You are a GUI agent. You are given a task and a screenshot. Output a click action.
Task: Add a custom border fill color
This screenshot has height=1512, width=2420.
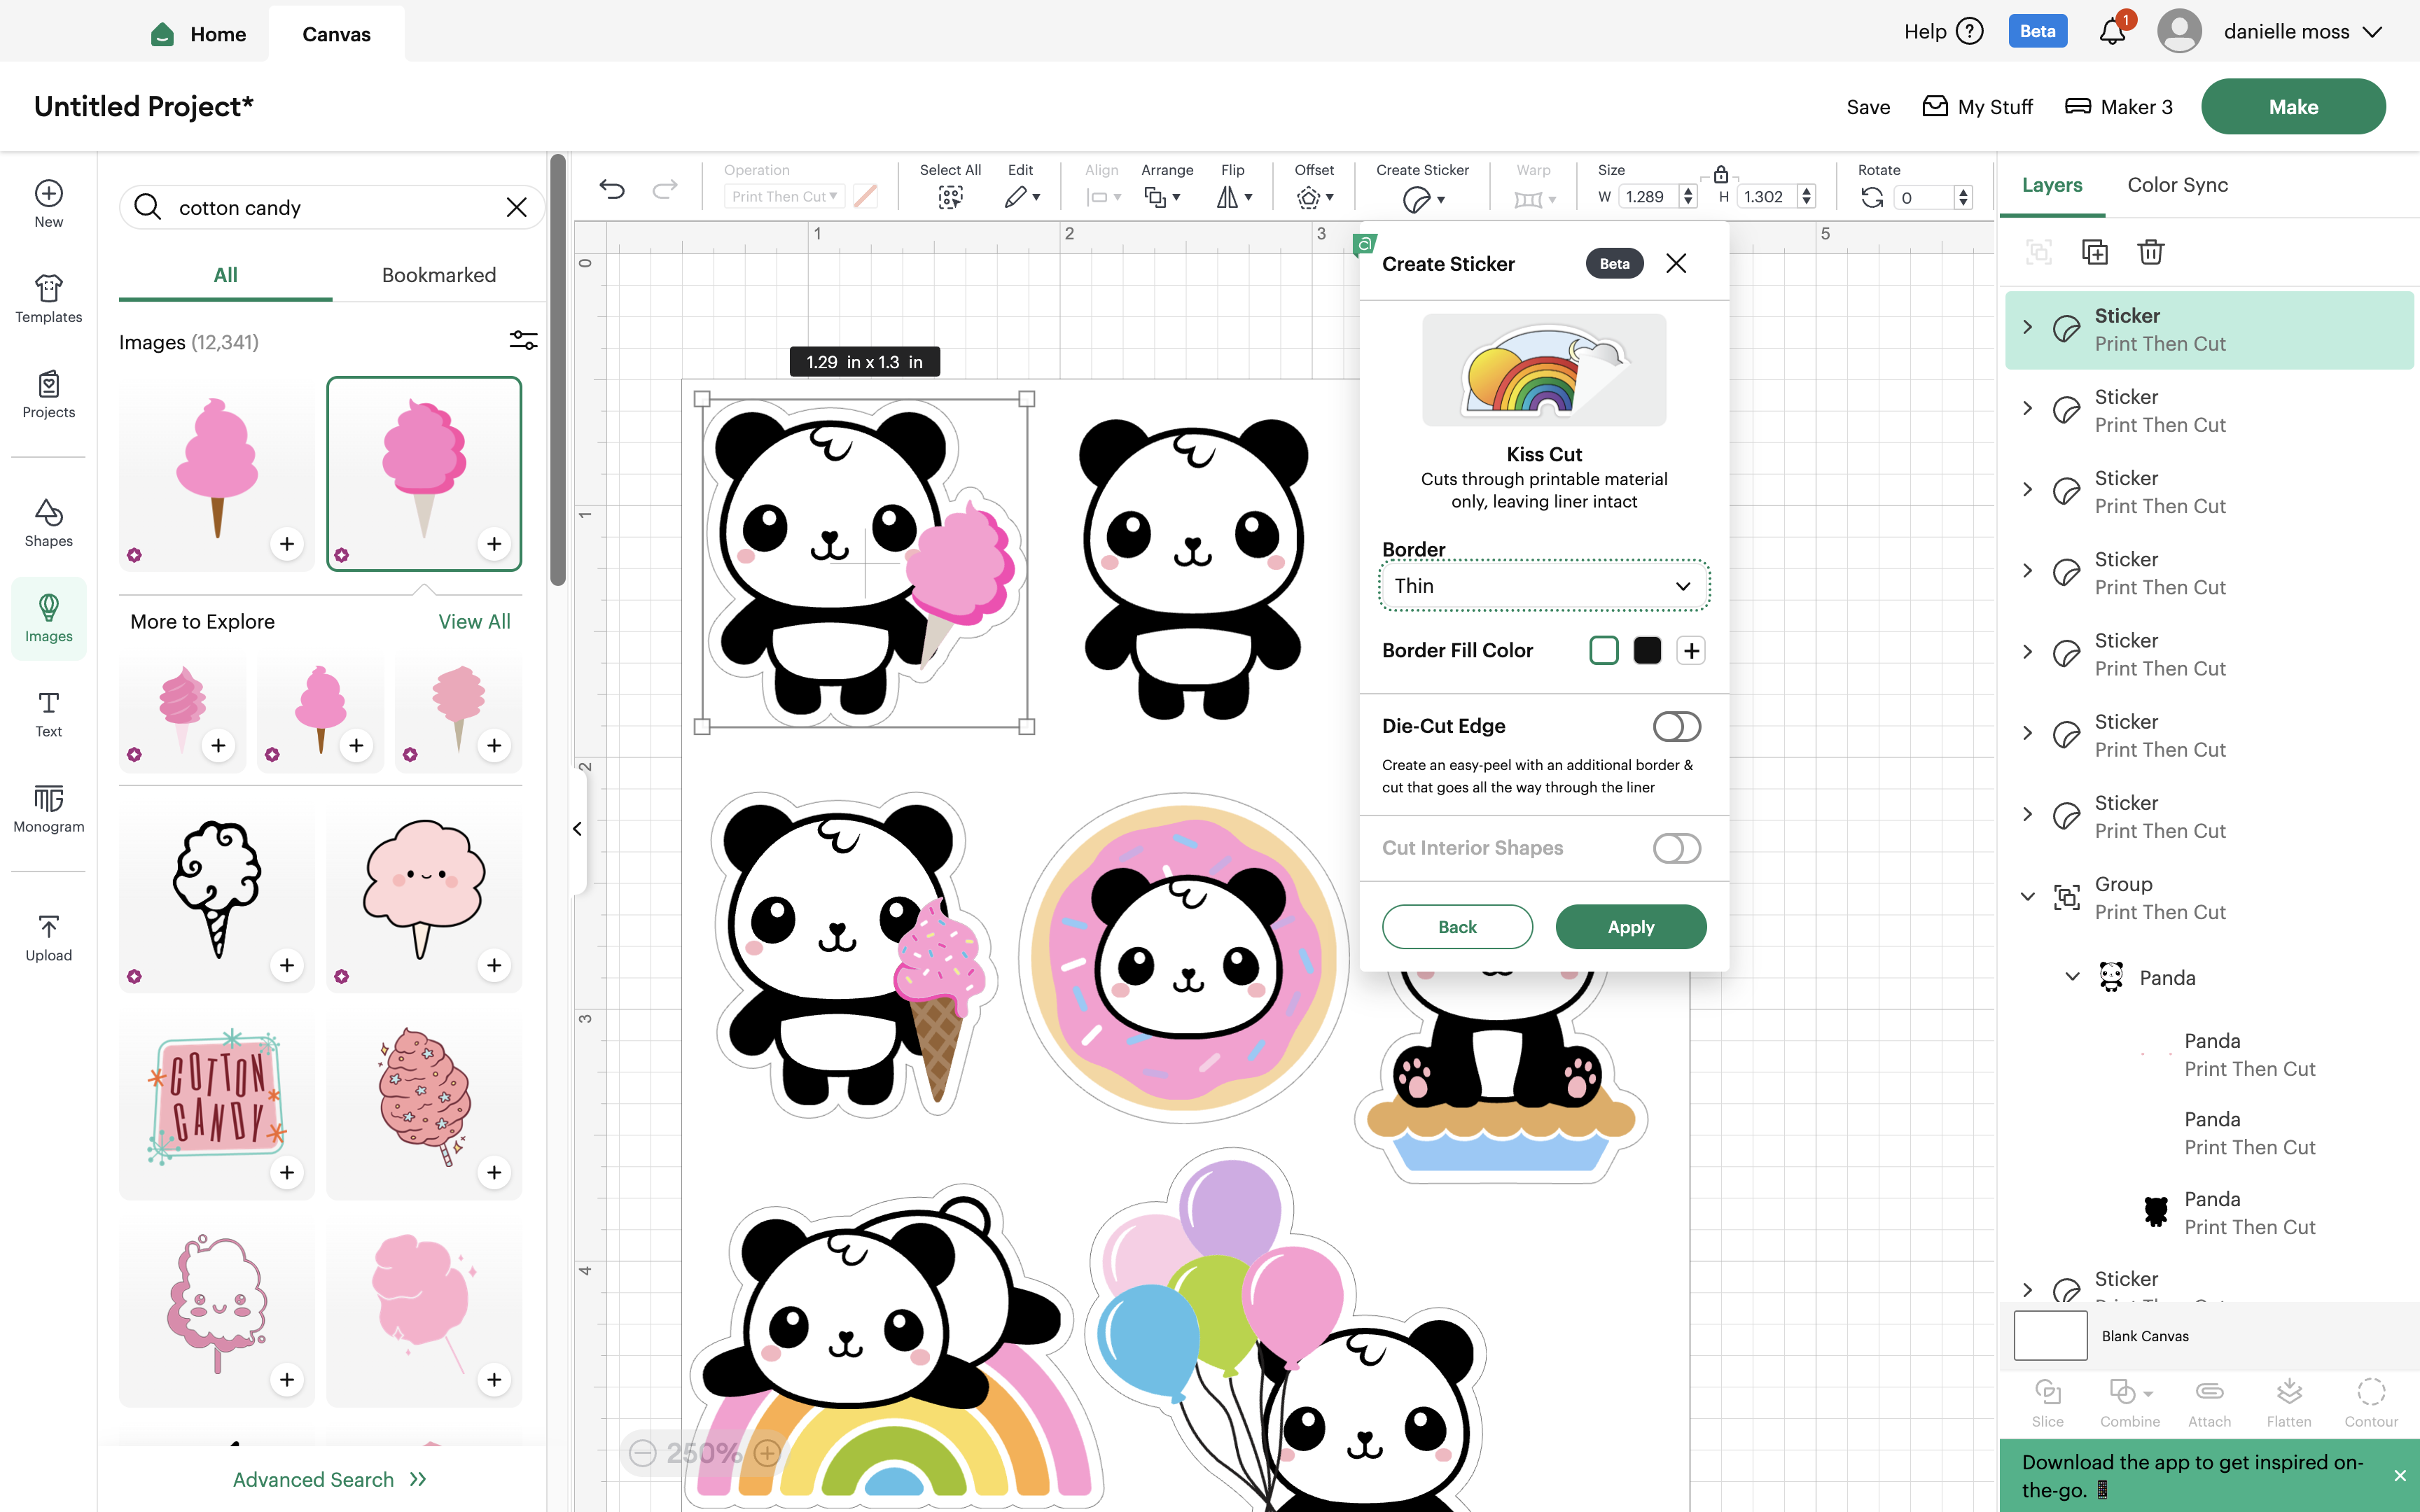pyautogui.click(x=1691, y=650)
